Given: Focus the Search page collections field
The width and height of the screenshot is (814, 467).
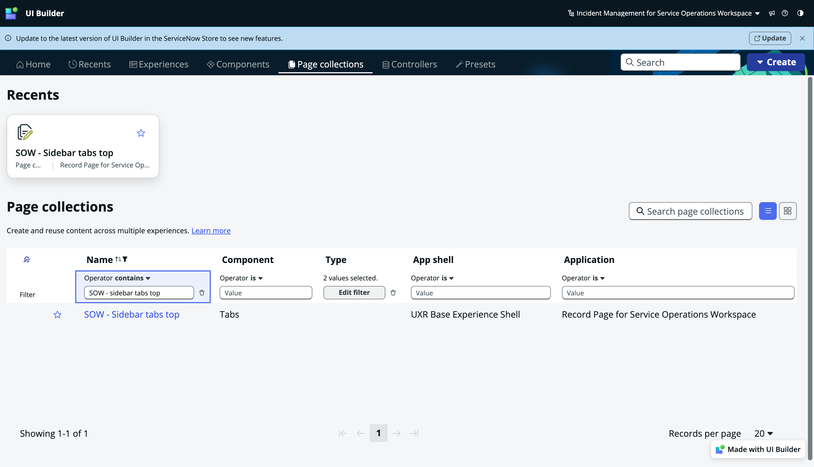Looking at the screenshot, I should coord(690,211).
